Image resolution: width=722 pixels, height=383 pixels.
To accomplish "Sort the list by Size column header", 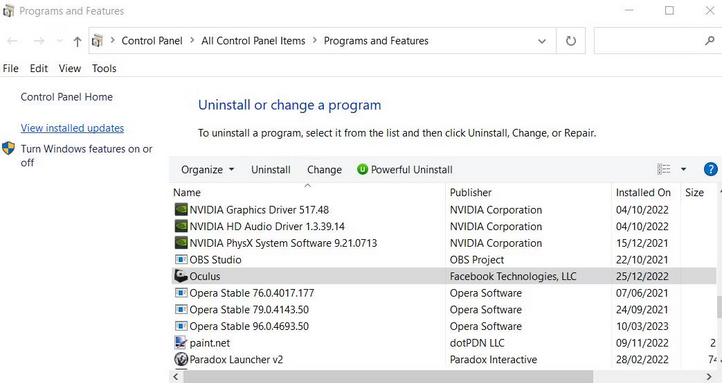I will [x=699, y=192].
